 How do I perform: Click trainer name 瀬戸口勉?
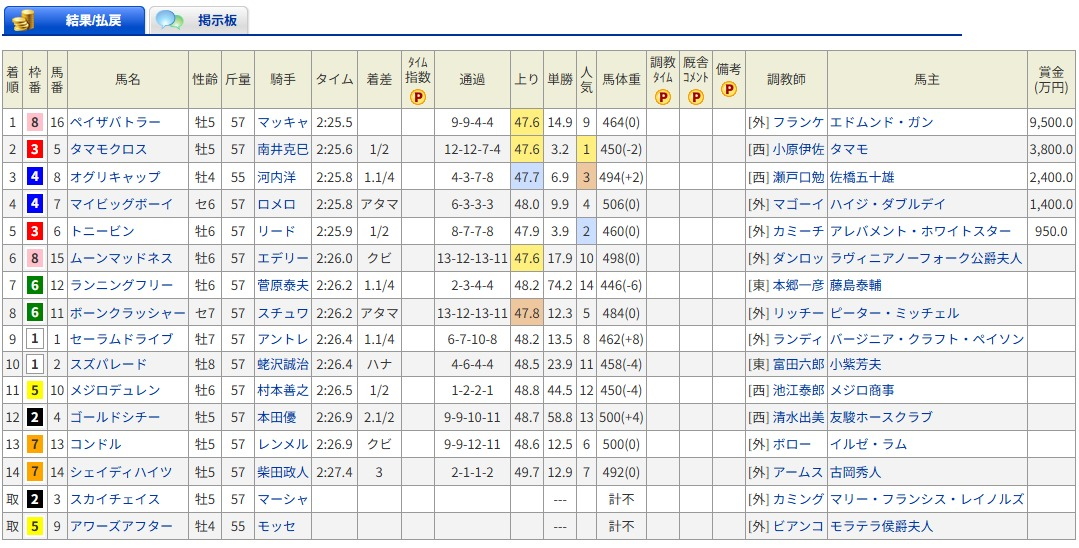click(x=798, y=177)
